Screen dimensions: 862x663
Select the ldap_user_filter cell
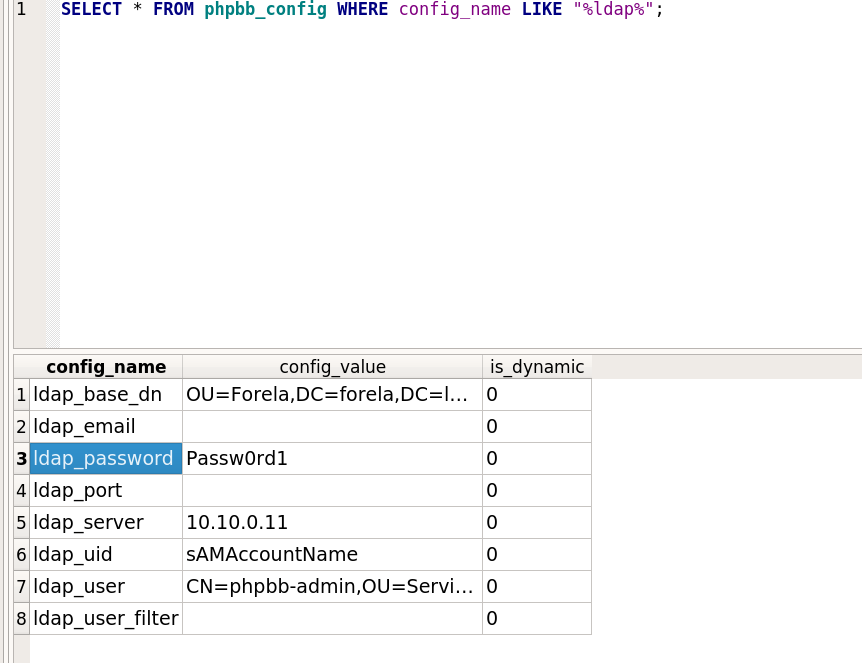tap(106, 618)
